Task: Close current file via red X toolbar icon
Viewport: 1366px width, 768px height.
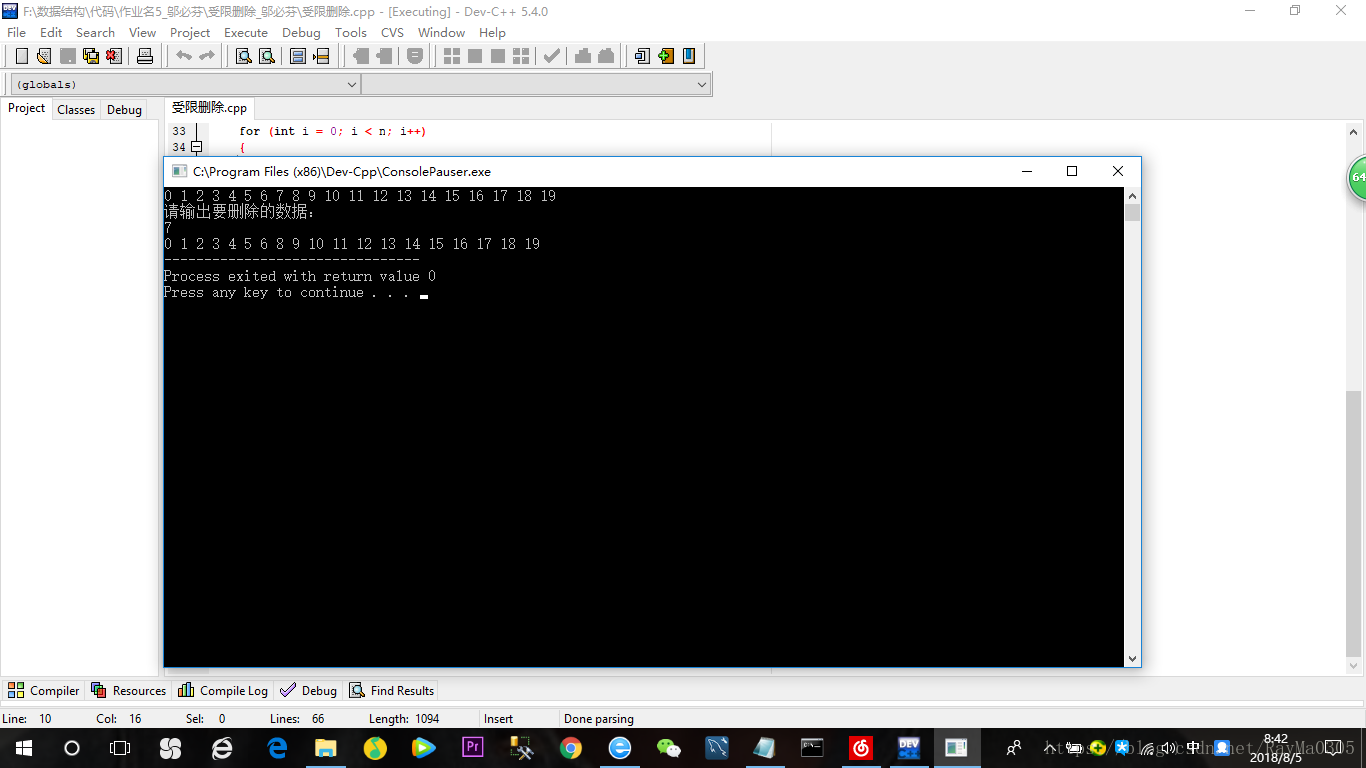Action: [x=114, y=56]
